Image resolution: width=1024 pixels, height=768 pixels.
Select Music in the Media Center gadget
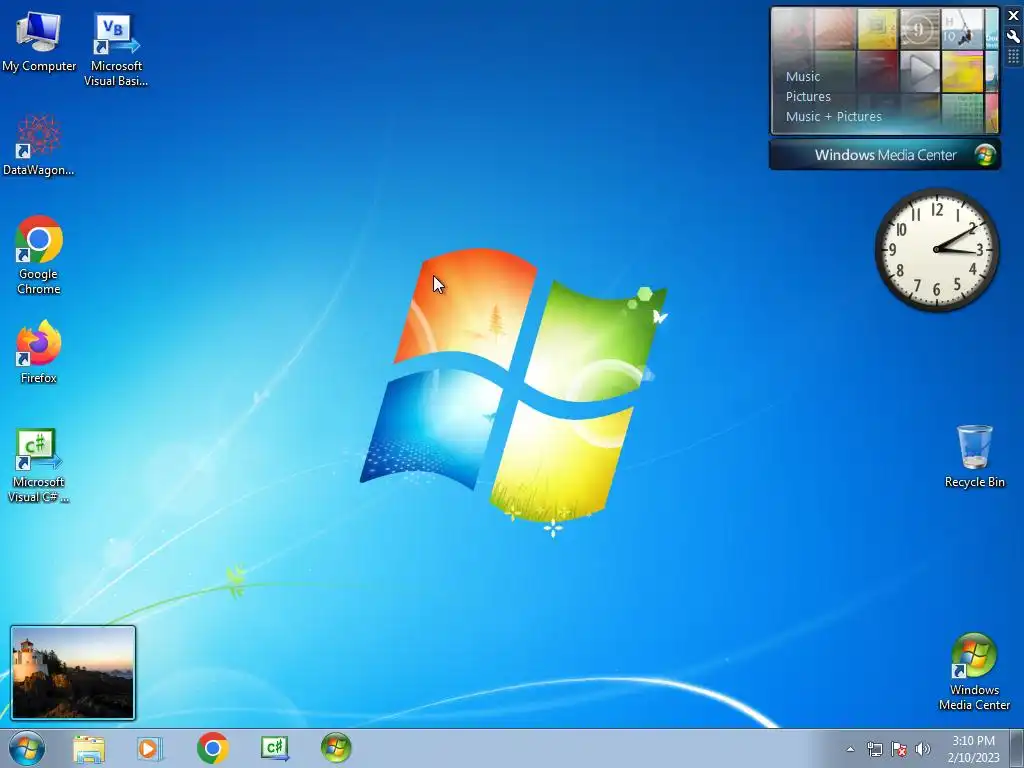[x=803, y=76]
